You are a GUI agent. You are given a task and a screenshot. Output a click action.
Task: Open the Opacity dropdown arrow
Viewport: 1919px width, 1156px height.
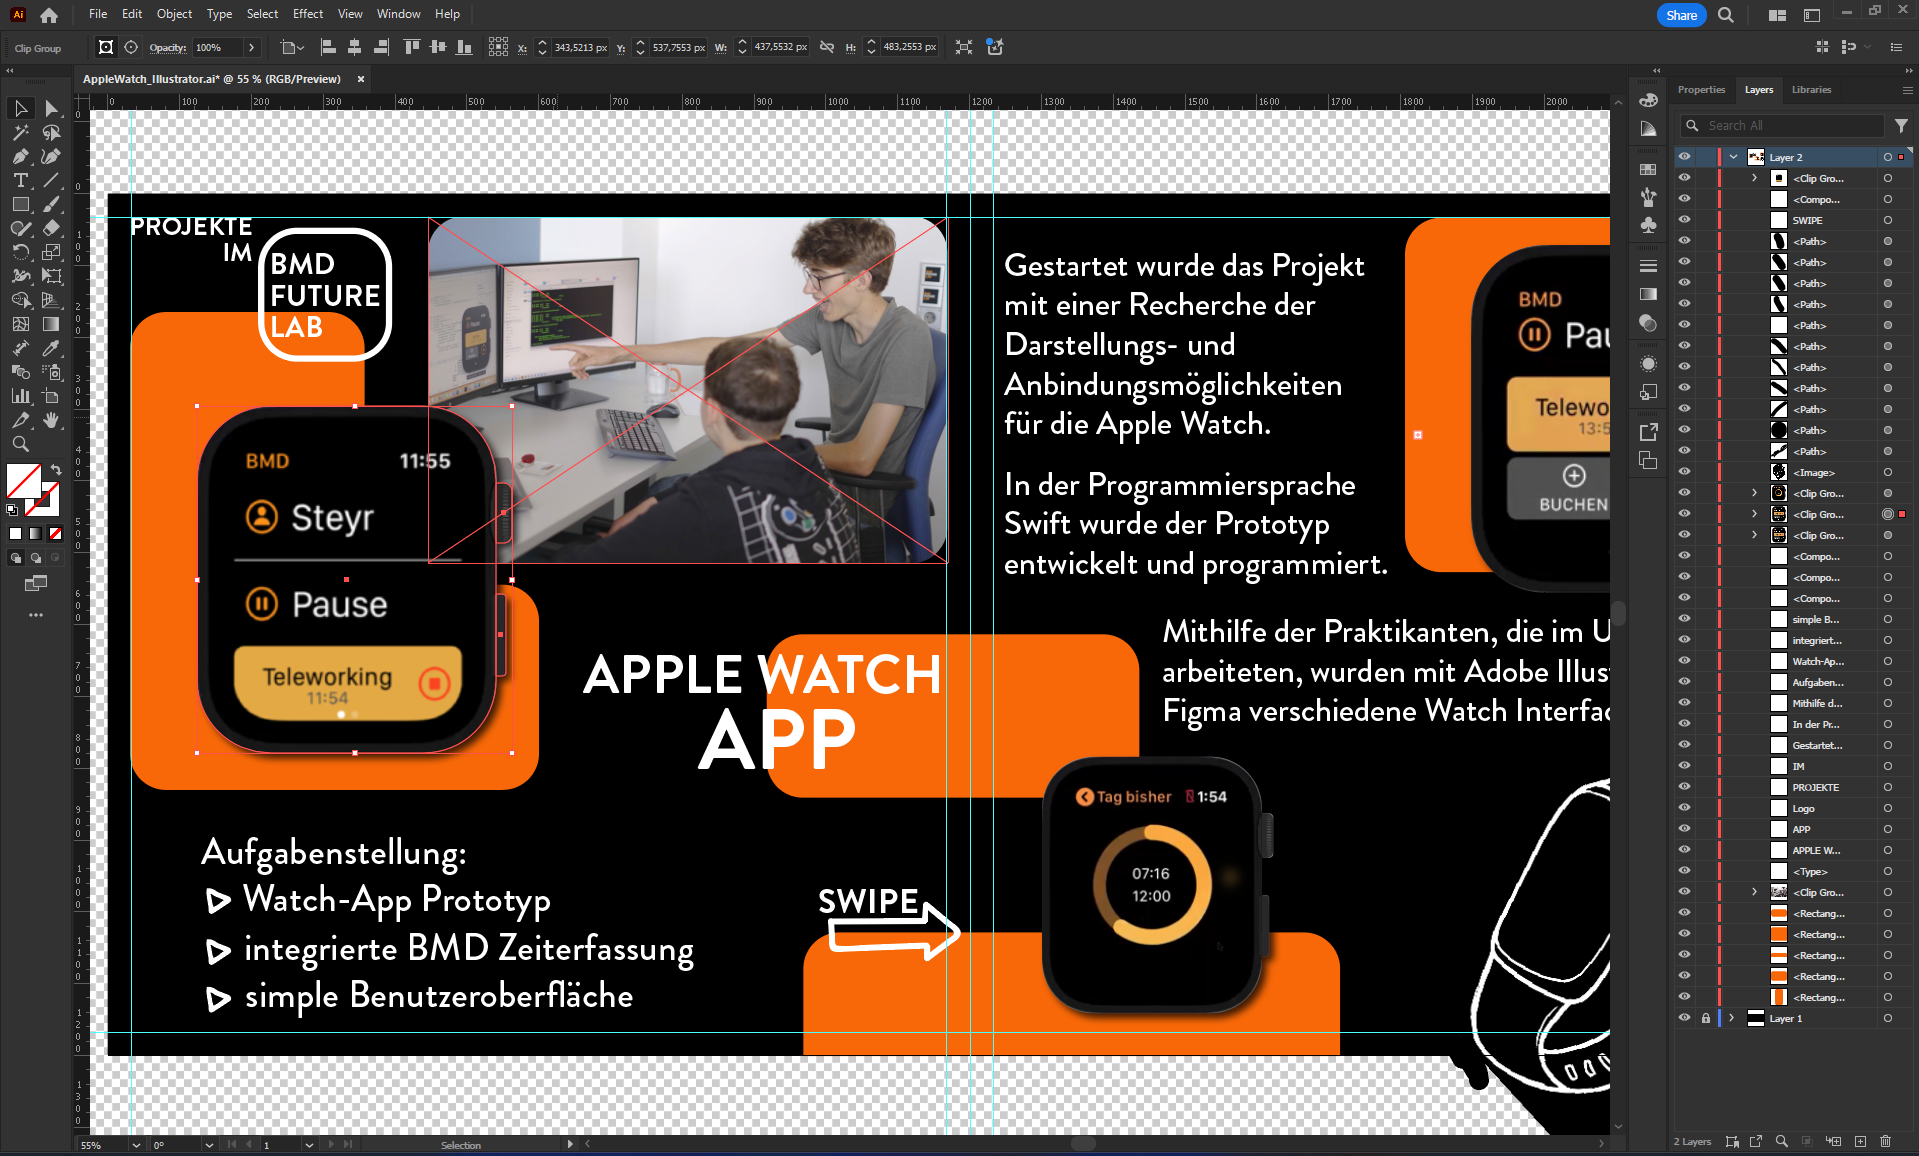(251, 47)
